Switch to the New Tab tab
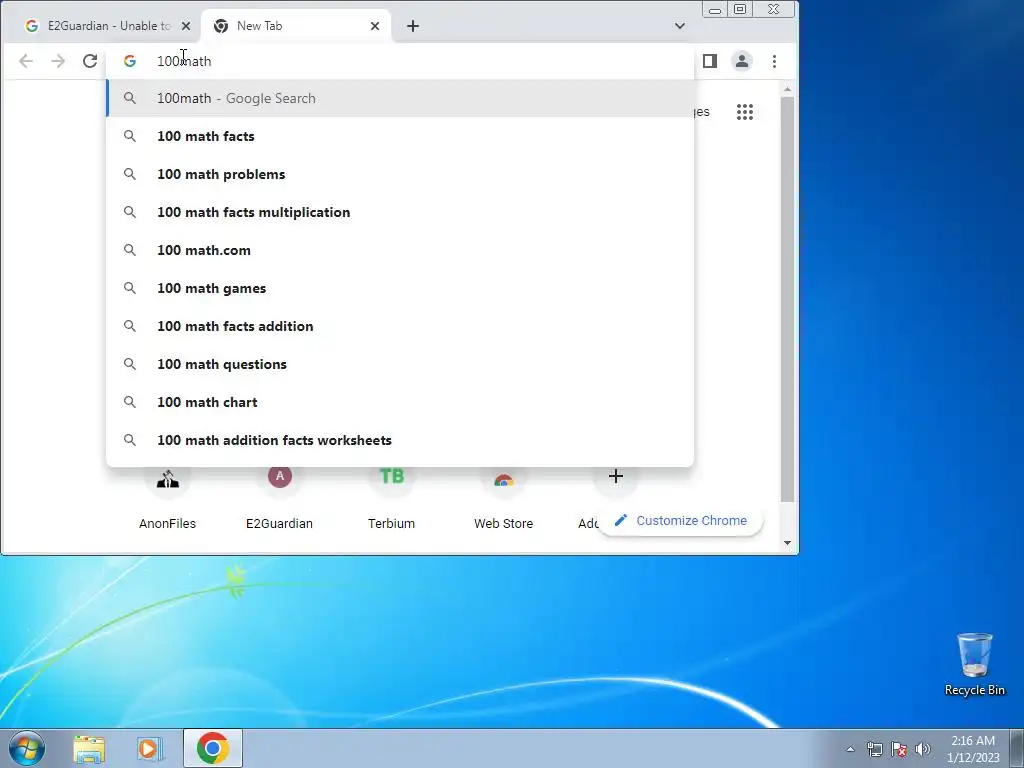1024x768 pixels. point(297,26)
